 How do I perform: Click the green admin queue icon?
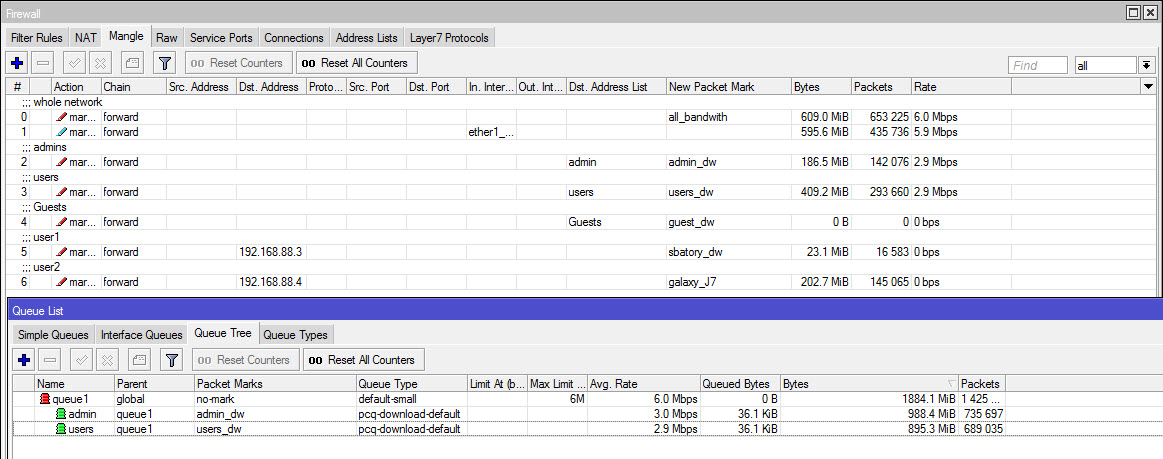pos(61,414)
